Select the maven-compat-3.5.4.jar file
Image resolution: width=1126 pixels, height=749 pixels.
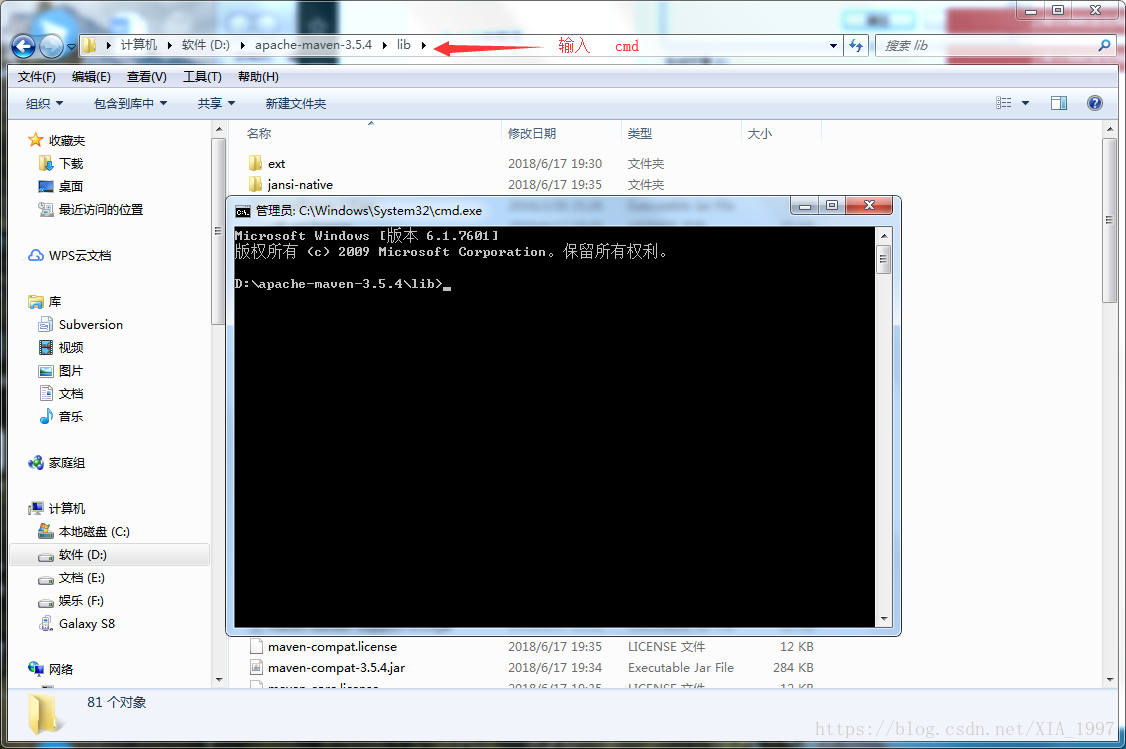(x=336, y=667)
